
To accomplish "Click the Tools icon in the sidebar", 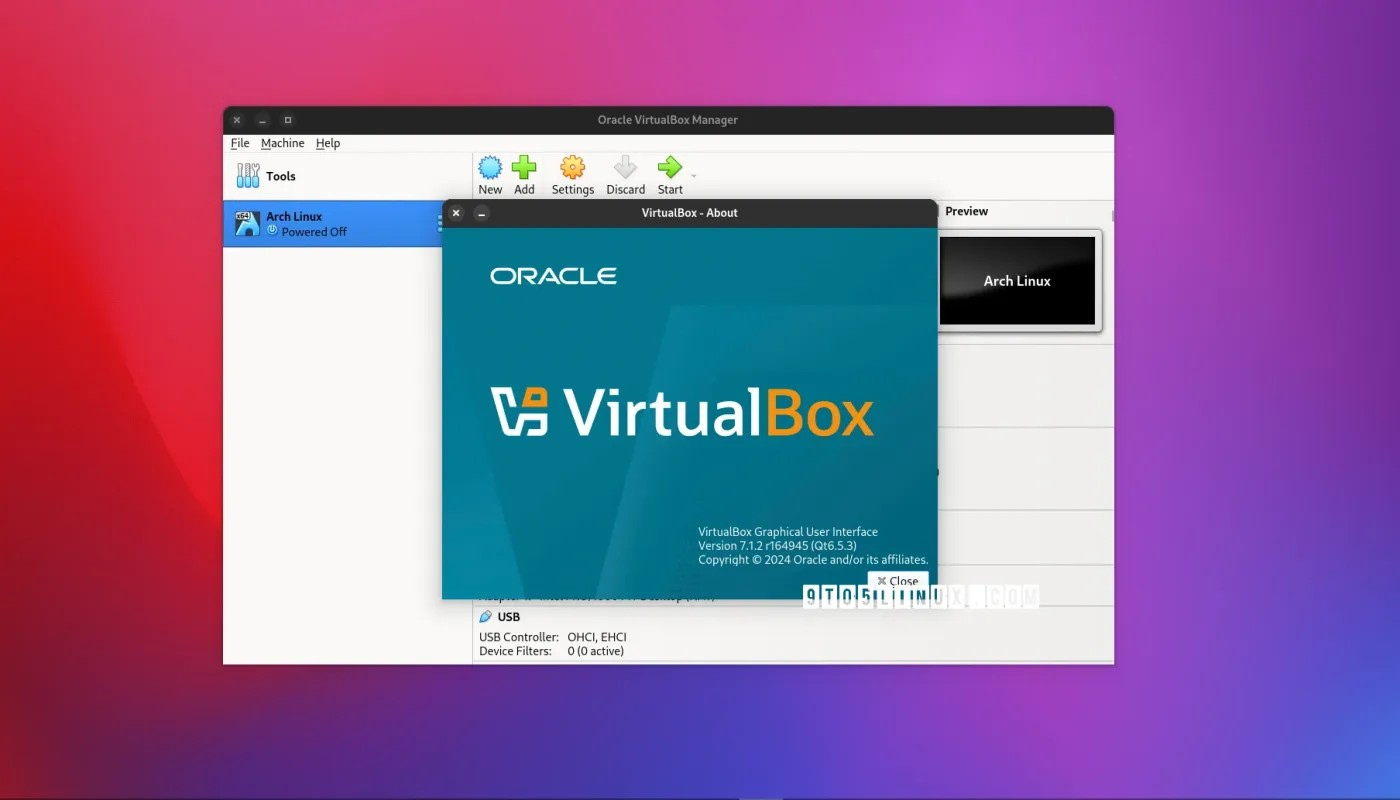I will (x=248, y=176).
